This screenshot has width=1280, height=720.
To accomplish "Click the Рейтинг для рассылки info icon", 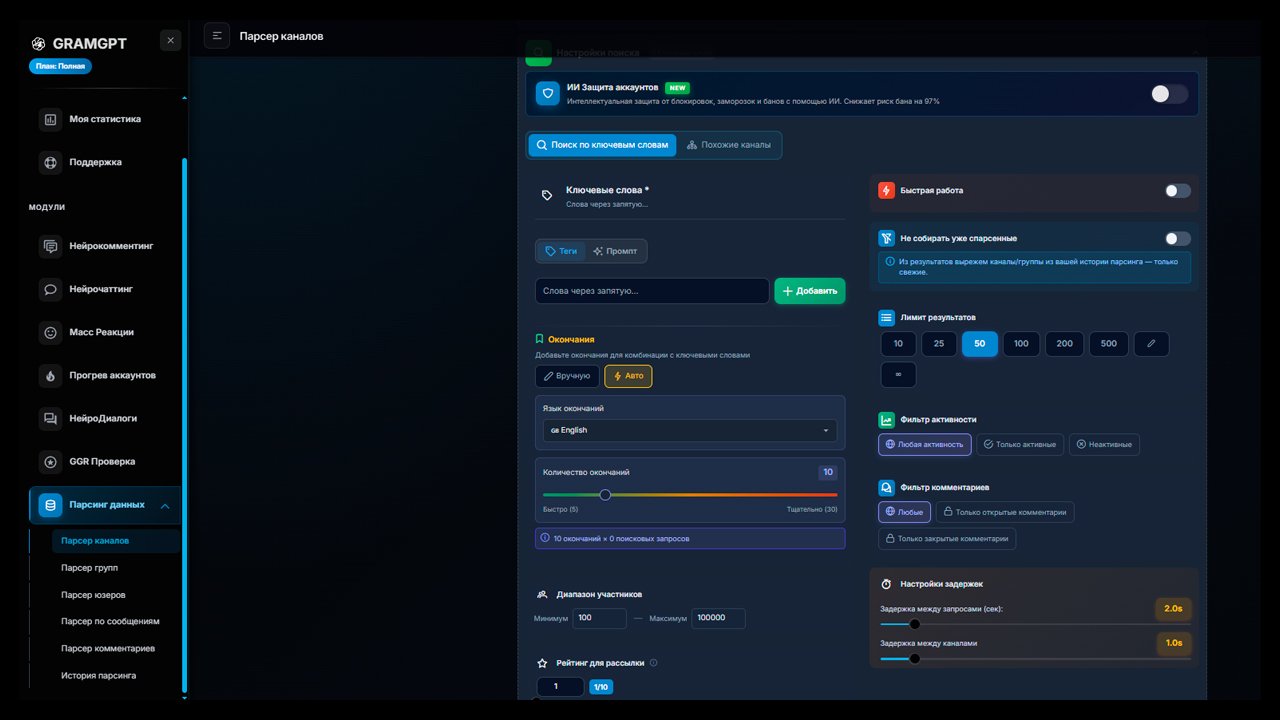I will point(654,663).
